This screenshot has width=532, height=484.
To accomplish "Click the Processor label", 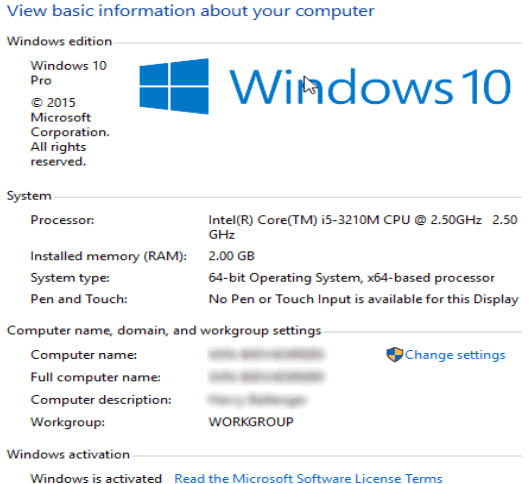I will pos(62,220).
